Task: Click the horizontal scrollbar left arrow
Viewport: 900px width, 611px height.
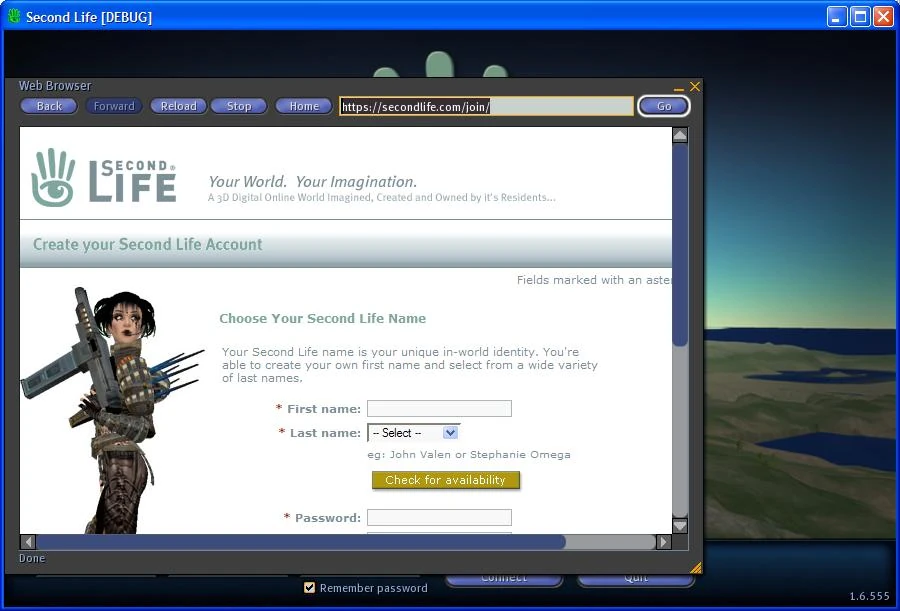Action: click(28, 542)
